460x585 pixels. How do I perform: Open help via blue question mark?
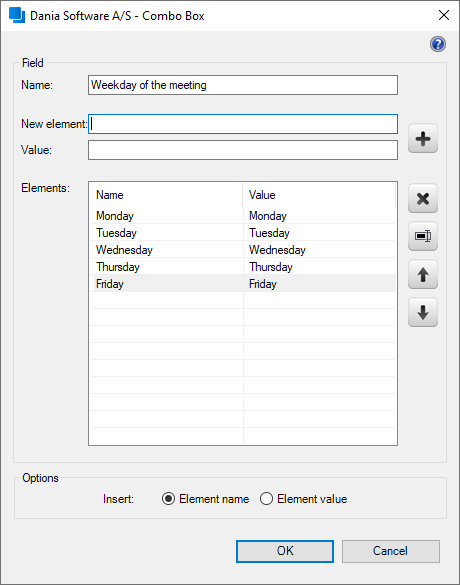point(438,44)
